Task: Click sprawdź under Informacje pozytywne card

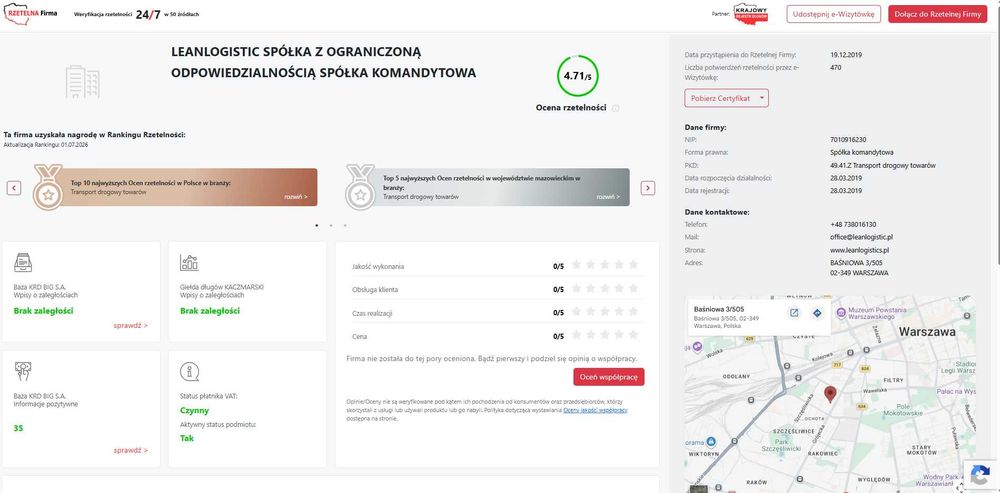Action: tap(131, 450)
